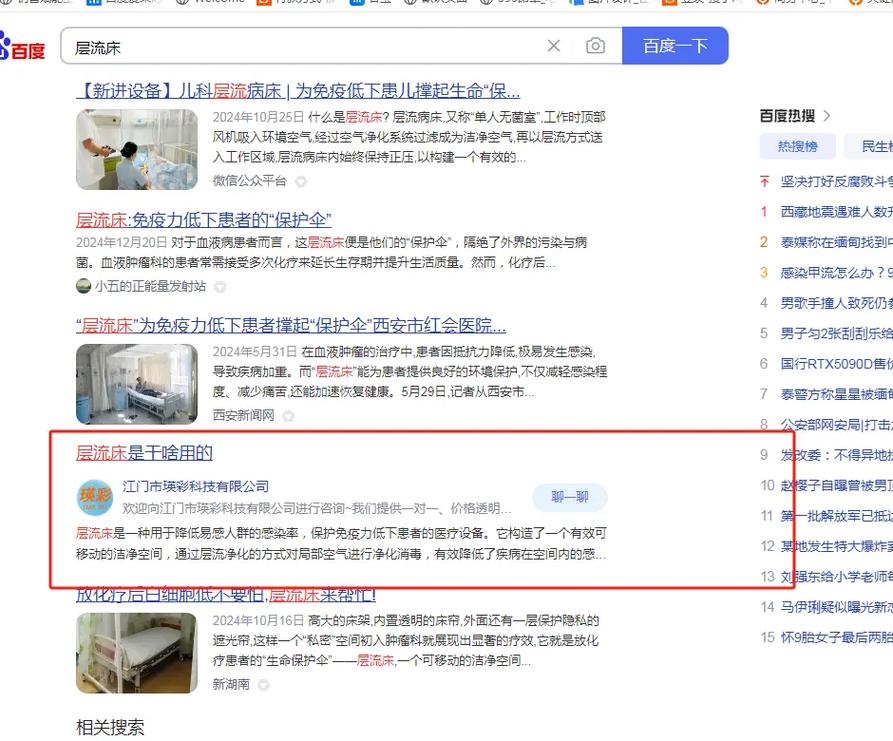Select the 民生 tab in hot search

click(869, 146)
